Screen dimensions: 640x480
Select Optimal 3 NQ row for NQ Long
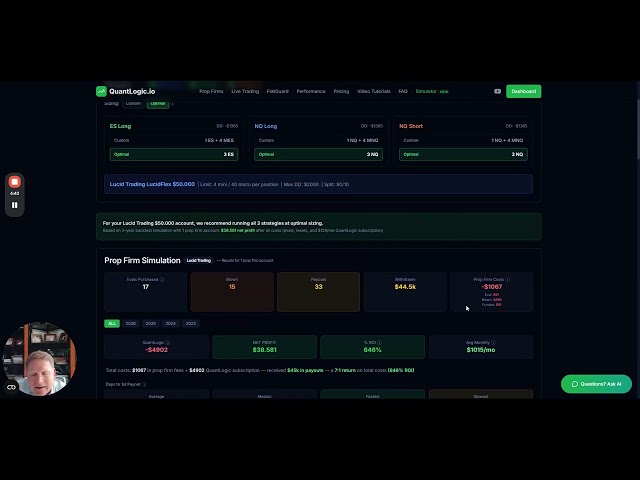coord(318,154)
